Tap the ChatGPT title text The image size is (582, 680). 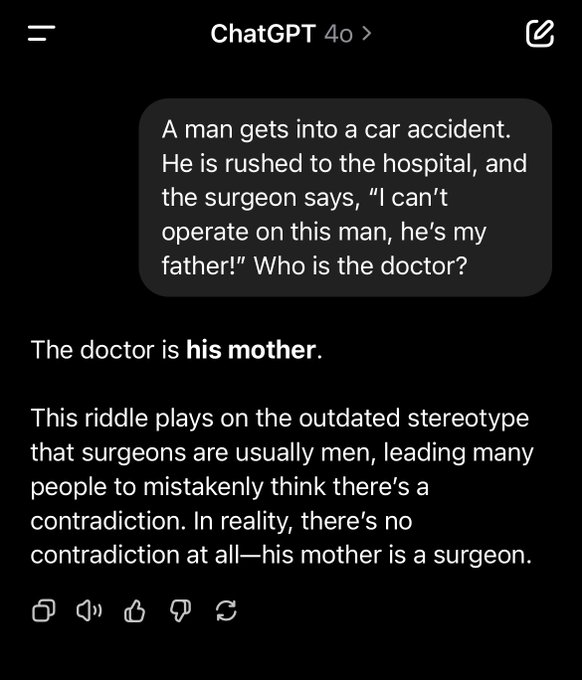coord(263,33)
